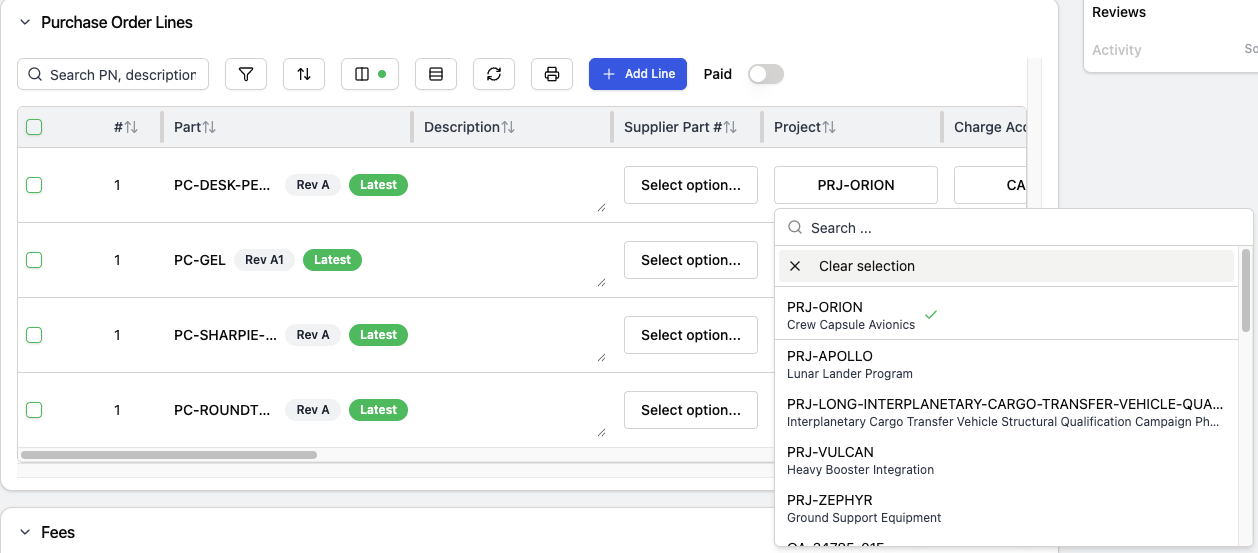Click the Rev A1 badge on PC-GEL
Viewport: 1258px width, 553px height.
point(265,260)
